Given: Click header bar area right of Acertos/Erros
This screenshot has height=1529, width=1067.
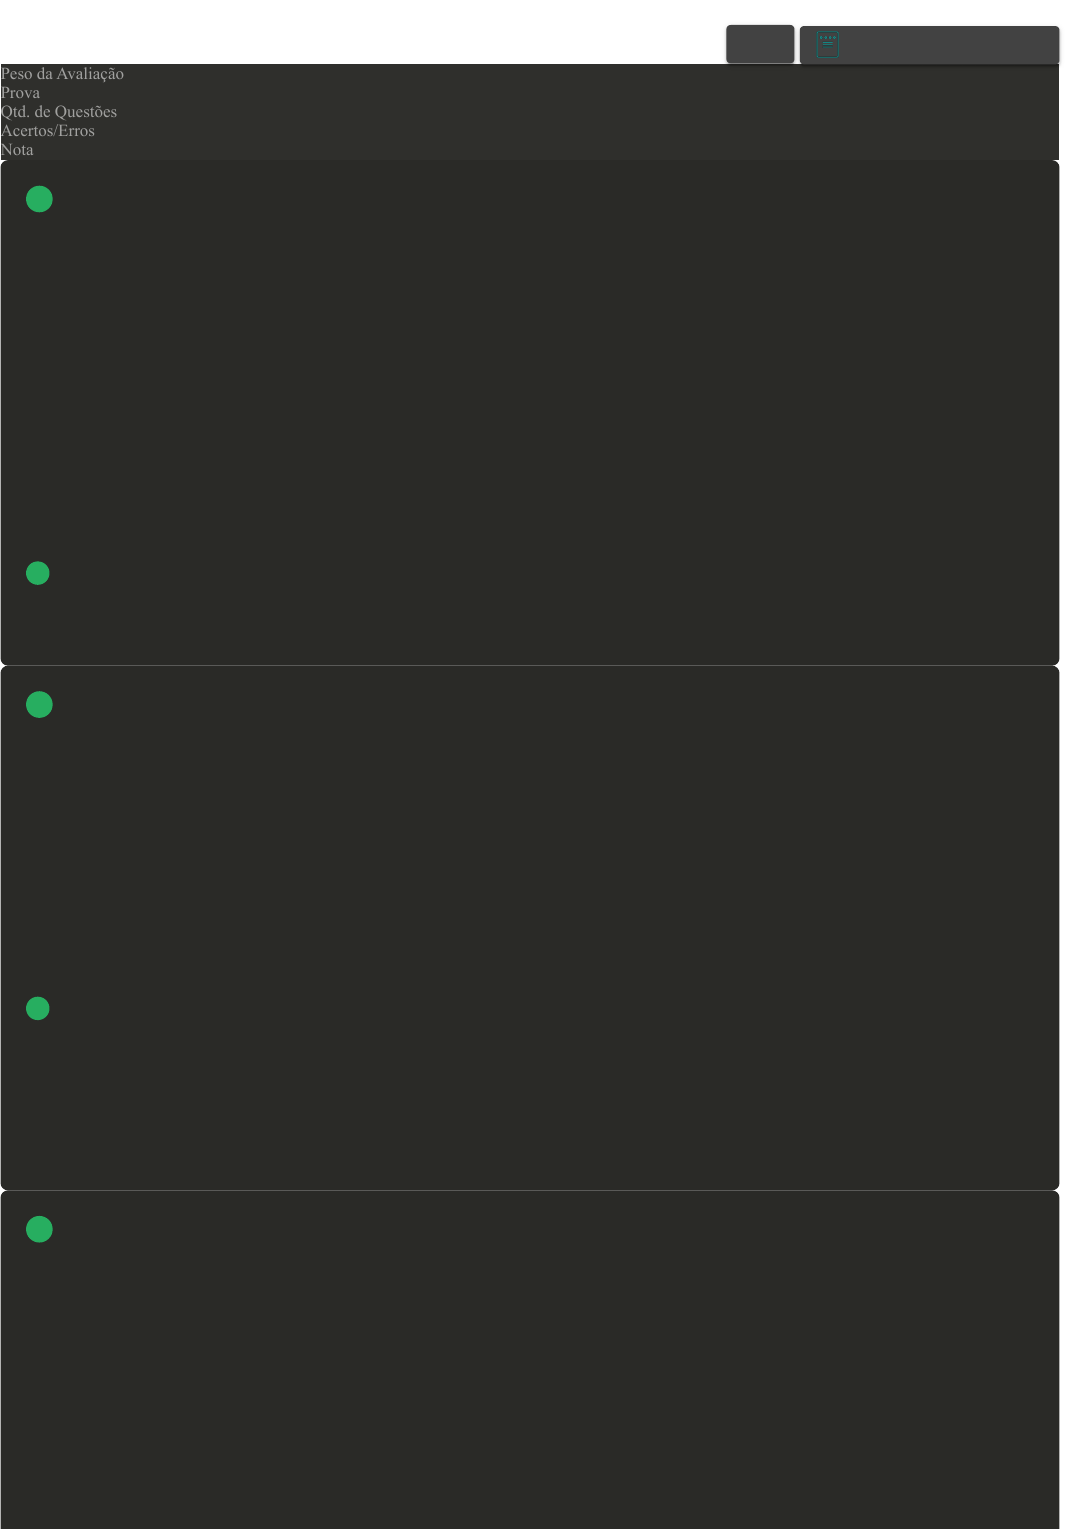Looking at the screenshot, I should click(x=577, y=131).
